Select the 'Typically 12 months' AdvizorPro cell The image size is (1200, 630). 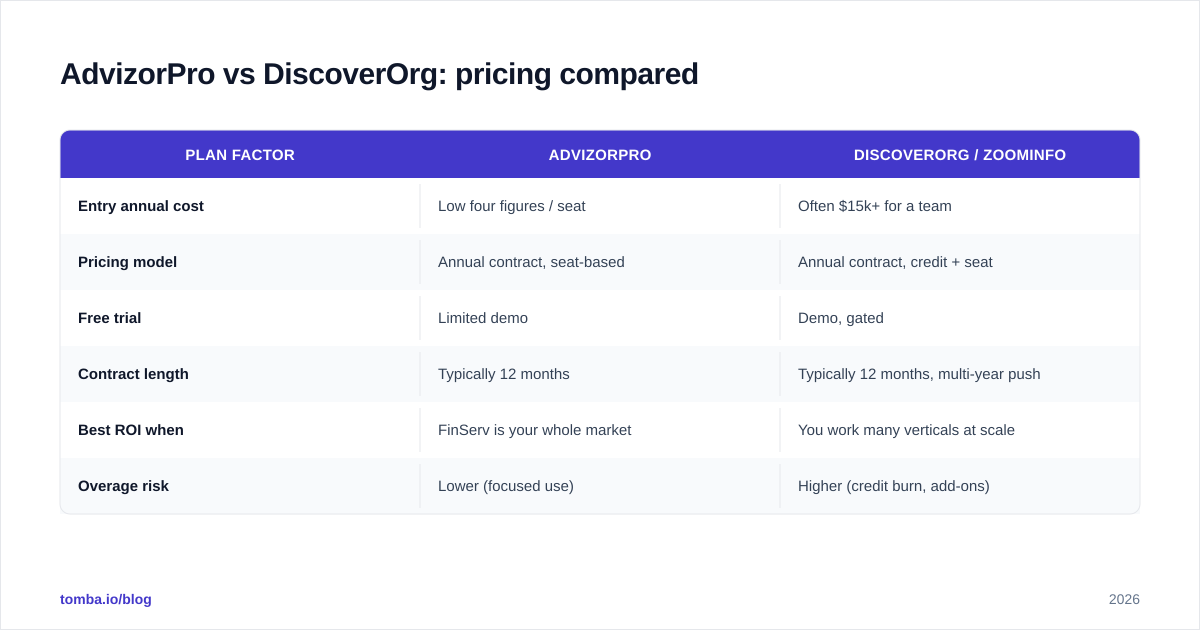600,374
